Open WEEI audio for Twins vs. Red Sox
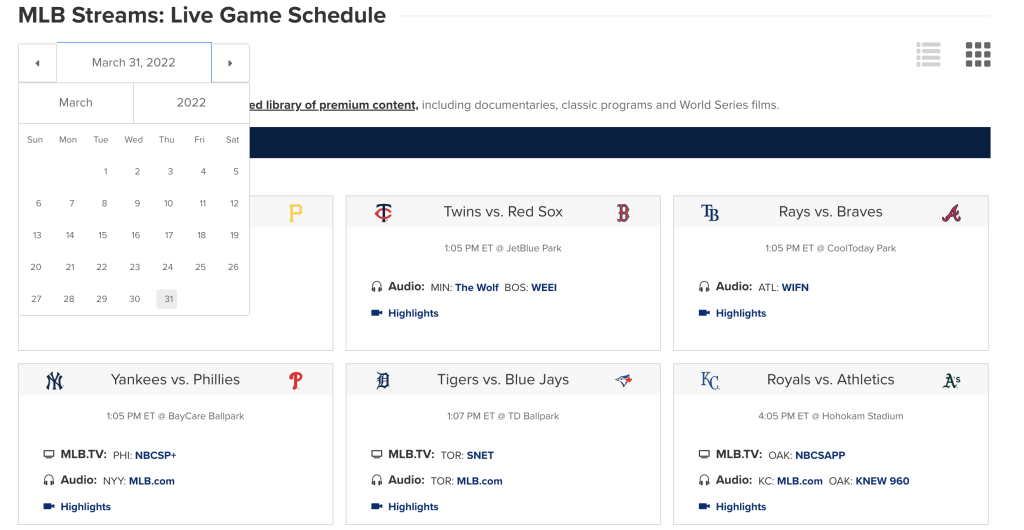Viewport: 1024px width, 530px height. [x=544, y=288]
